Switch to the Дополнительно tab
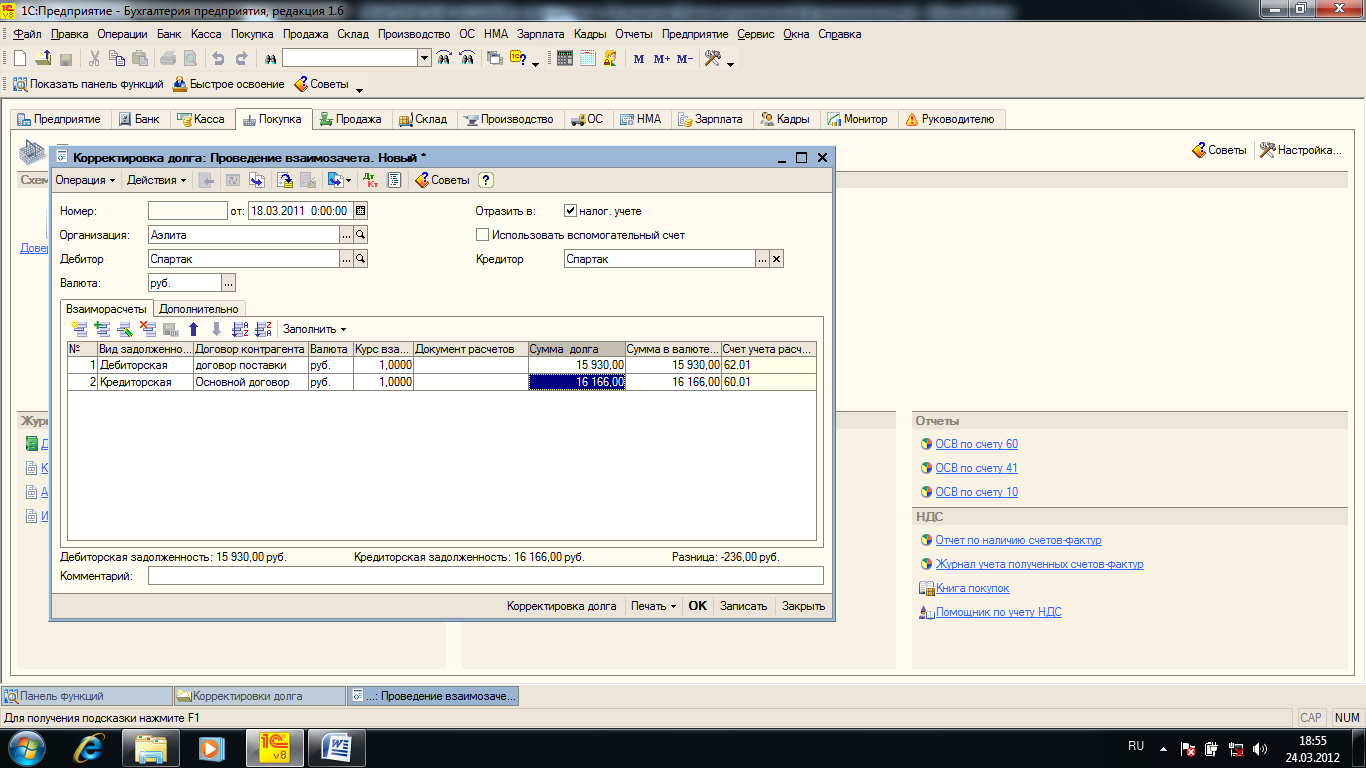 pyautogui.click(x=199, y=309)
